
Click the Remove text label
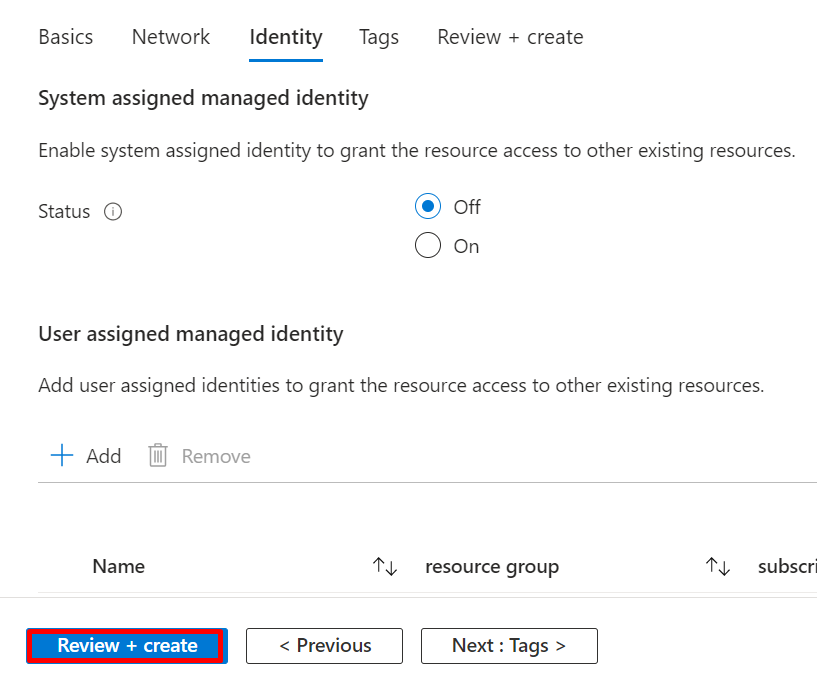coord(216,456)
